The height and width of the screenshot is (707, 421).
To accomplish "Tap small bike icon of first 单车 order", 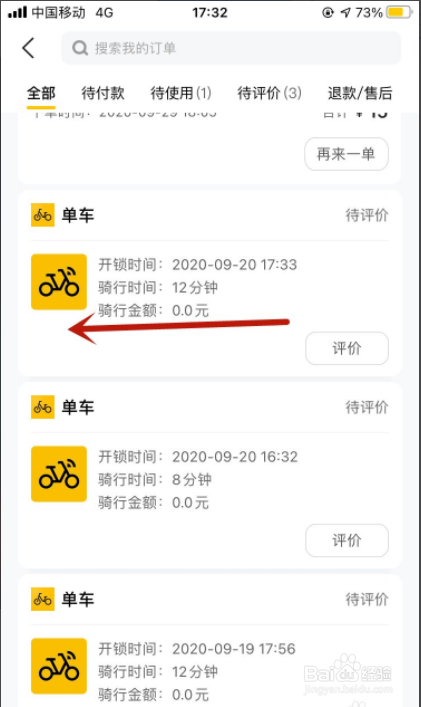I will [42, 215].
